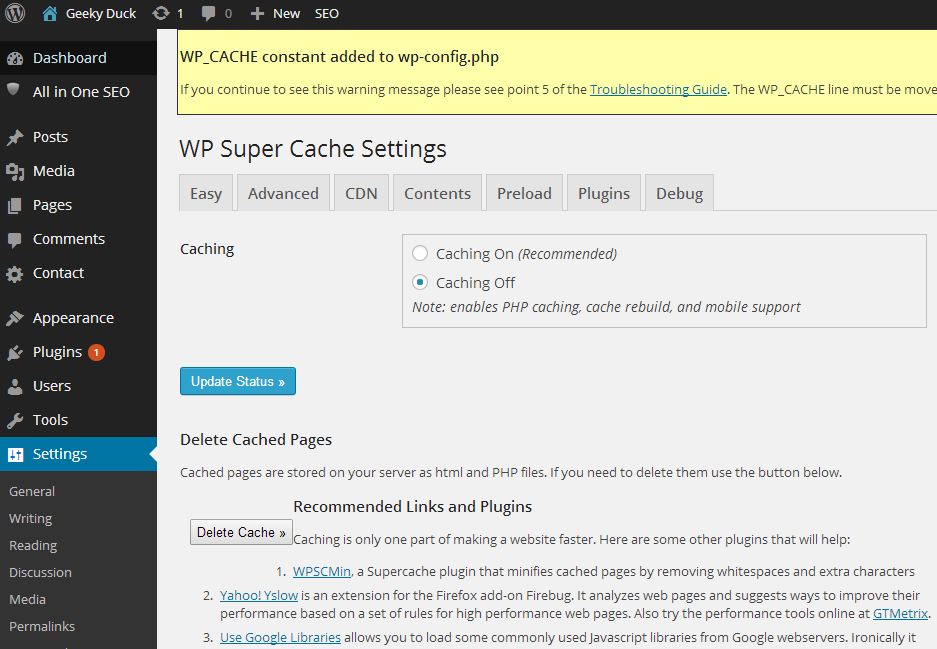Click the Contact gear icon
The height and width of the screenshot is (649, 937).
[x=15, y=274]
